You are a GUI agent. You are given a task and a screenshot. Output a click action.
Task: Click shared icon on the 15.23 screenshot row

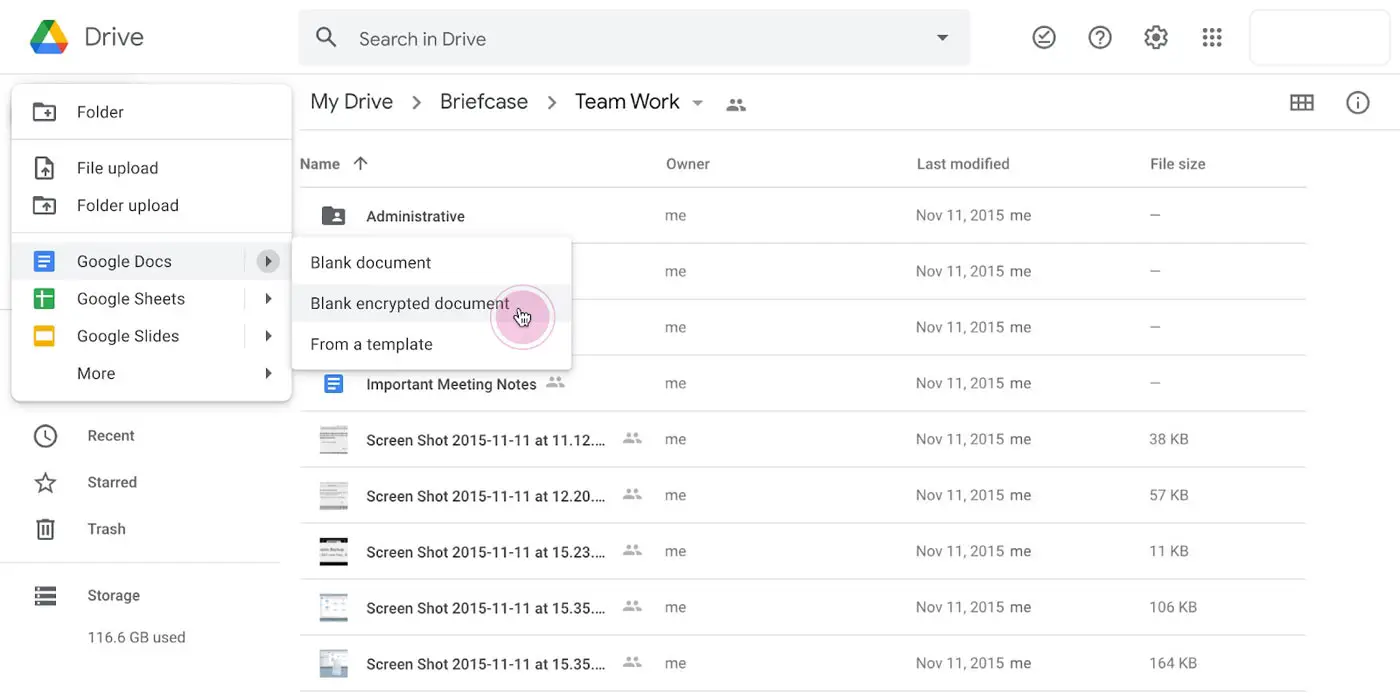click(x=632, y=550)
